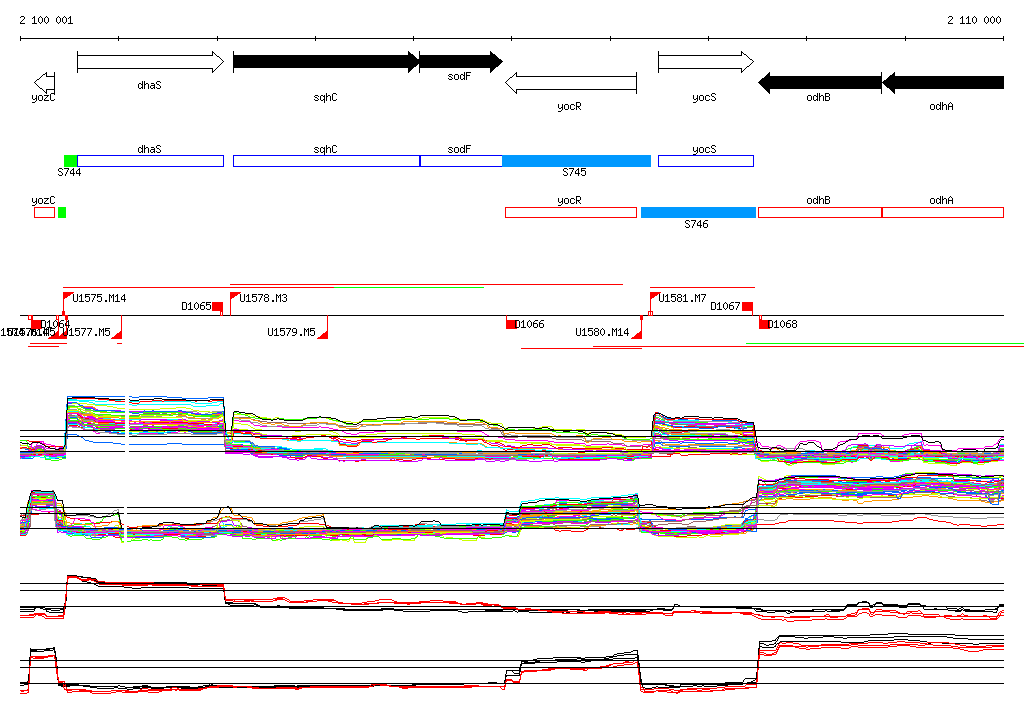Click the 'S746' label text
The image size is (1024, 714).
pos(697,224)
